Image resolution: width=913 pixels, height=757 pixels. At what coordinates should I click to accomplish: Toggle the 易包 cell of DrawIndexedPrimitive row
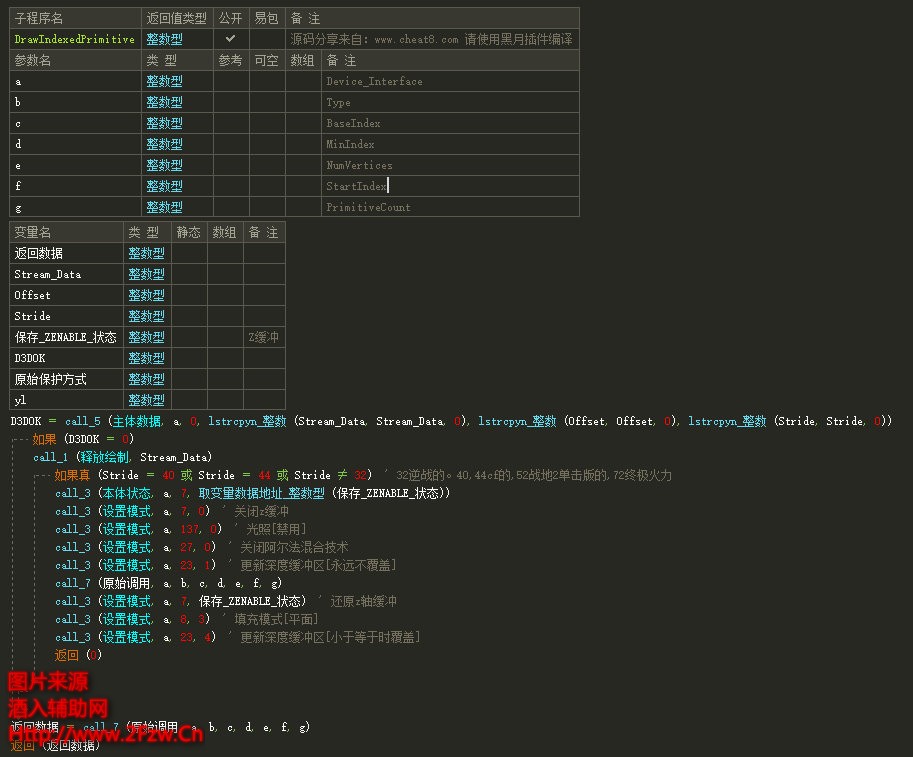267,39
